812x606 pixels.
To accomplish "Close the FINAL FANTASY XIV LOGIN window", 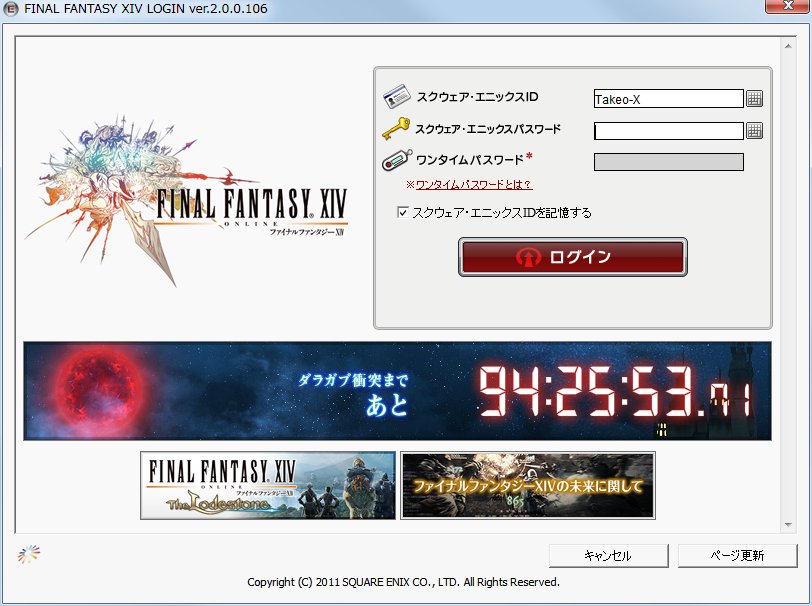I will [x=787, y=6].
